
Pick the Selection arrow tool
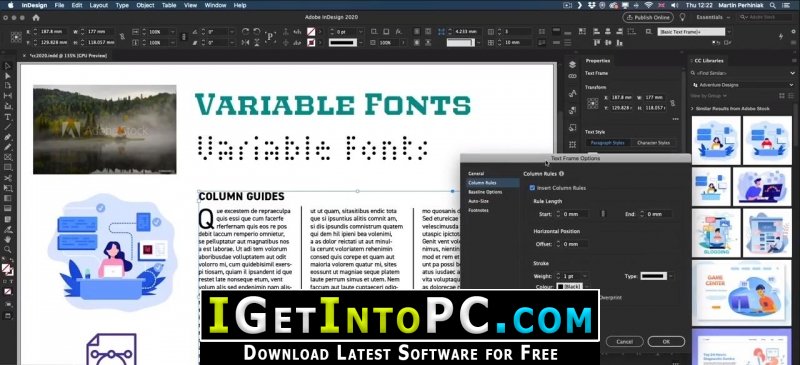pos(8,65)
